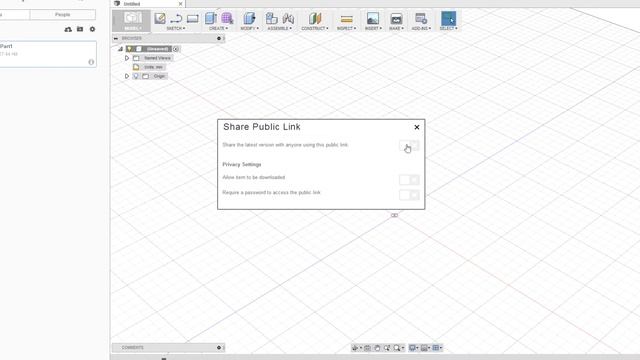Toggle Allow item to be downloaded switch
The image size is (640, 360).
point(409,180)
